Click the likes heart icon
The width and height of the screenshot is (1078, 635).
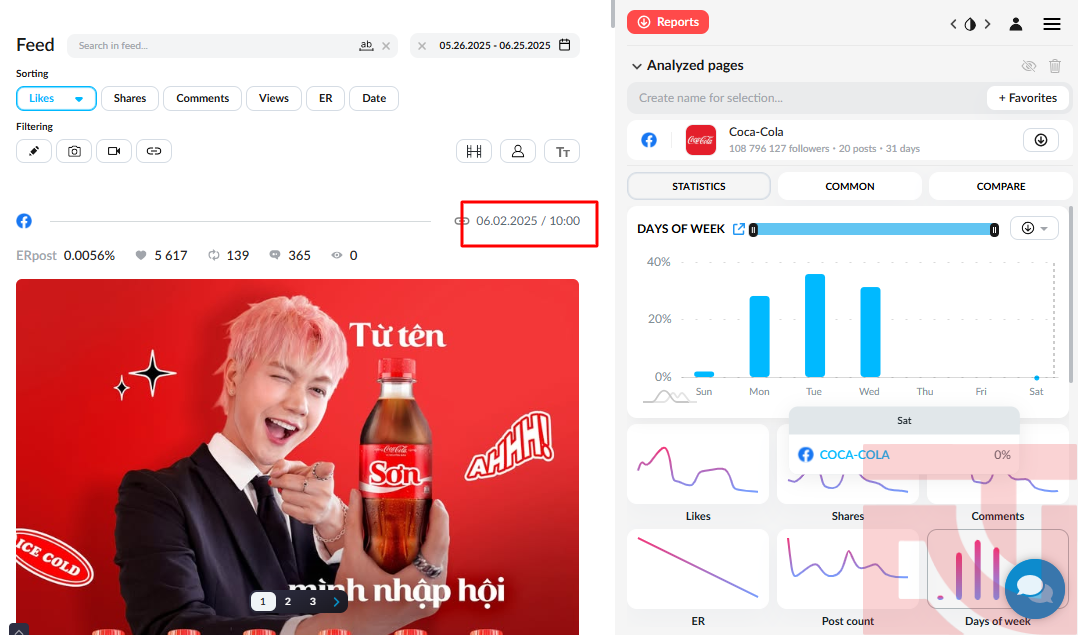point(141,255)
